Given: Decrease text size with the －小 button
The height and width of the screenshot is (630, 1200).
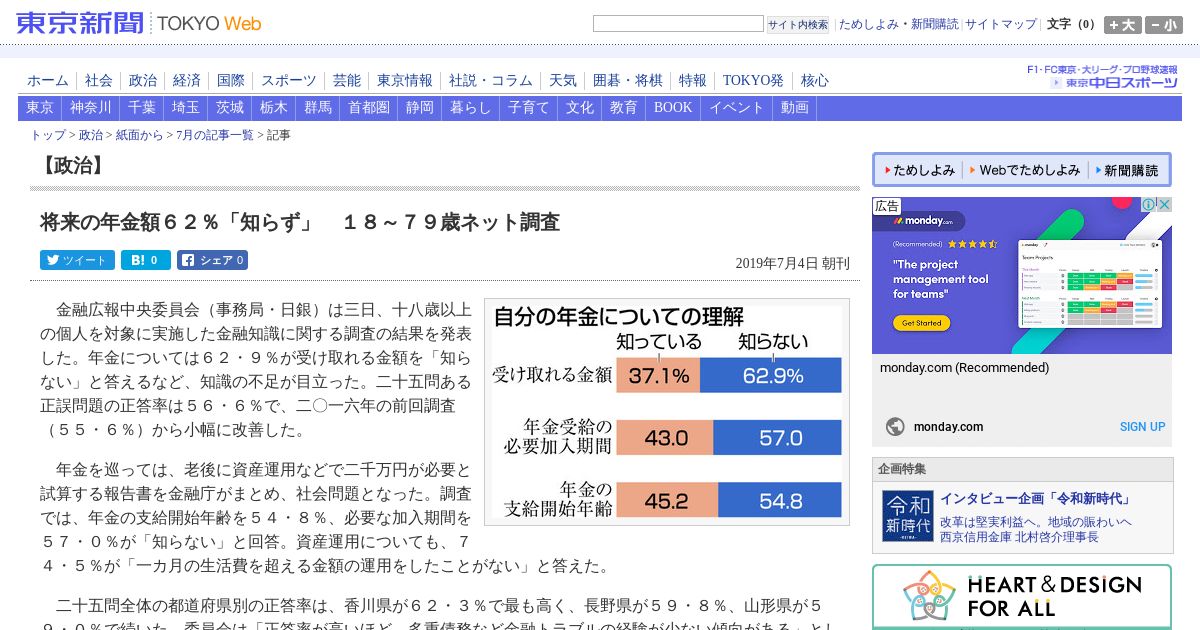Looking at the screenshot, I should [x=1164, y=25].
